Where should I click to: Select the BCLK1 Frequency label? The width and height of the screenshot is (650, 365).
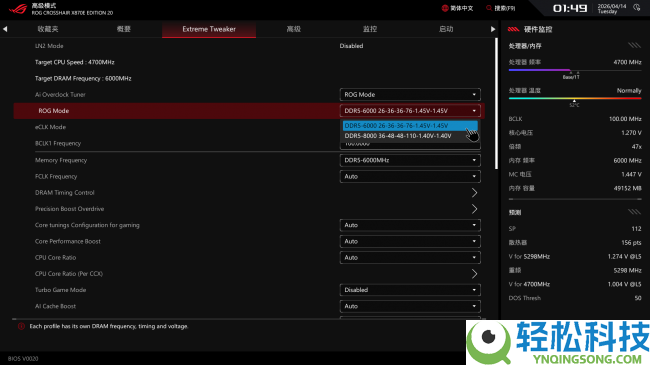pos(58,144)
